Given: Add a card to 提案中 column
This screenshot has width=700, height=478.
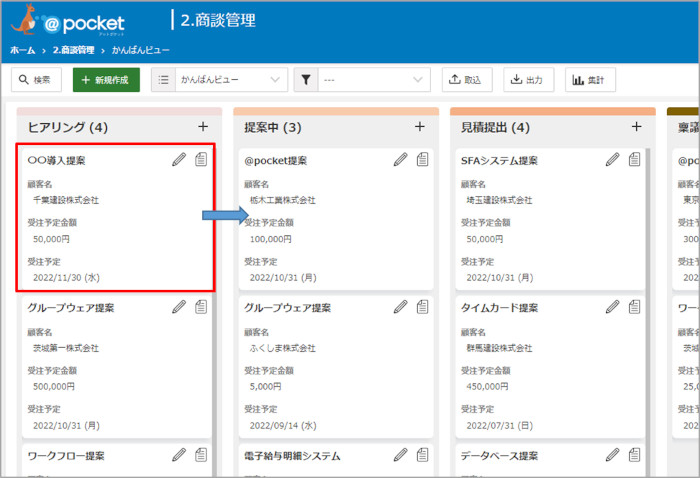Looking at the screenshot, I should coord(420,127).
